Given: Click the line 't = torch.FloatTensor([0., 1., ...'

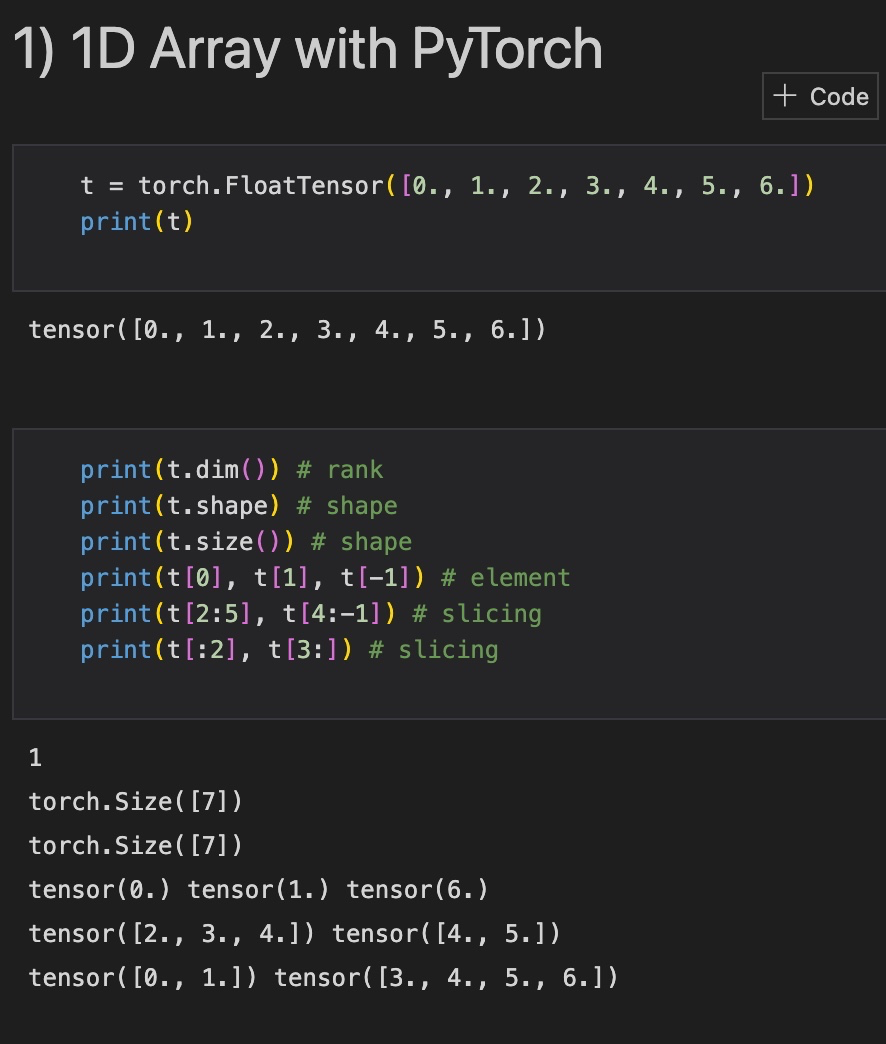Looking at the screenshot, I should (447, 186).
